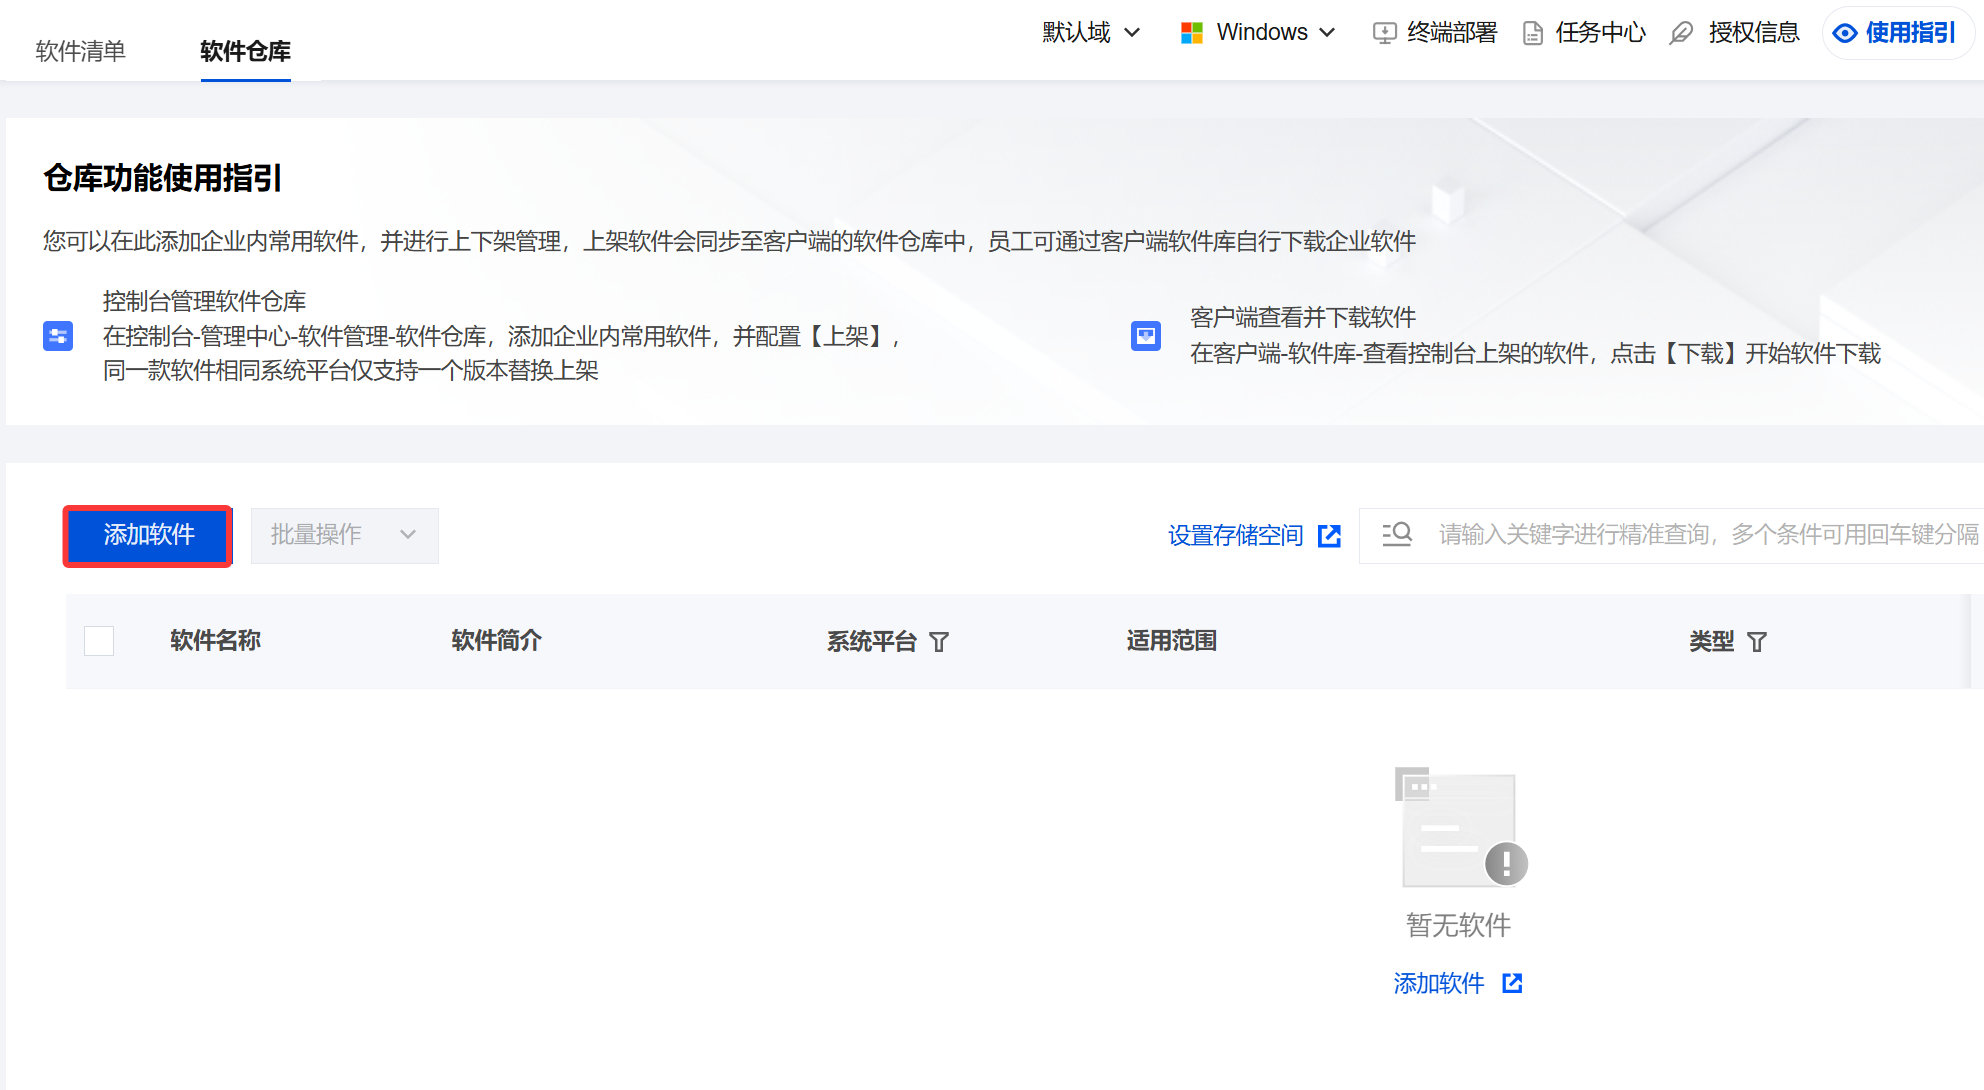Click the type column filter funnel icon
1984x1090 pixels.
[1757, 642]
